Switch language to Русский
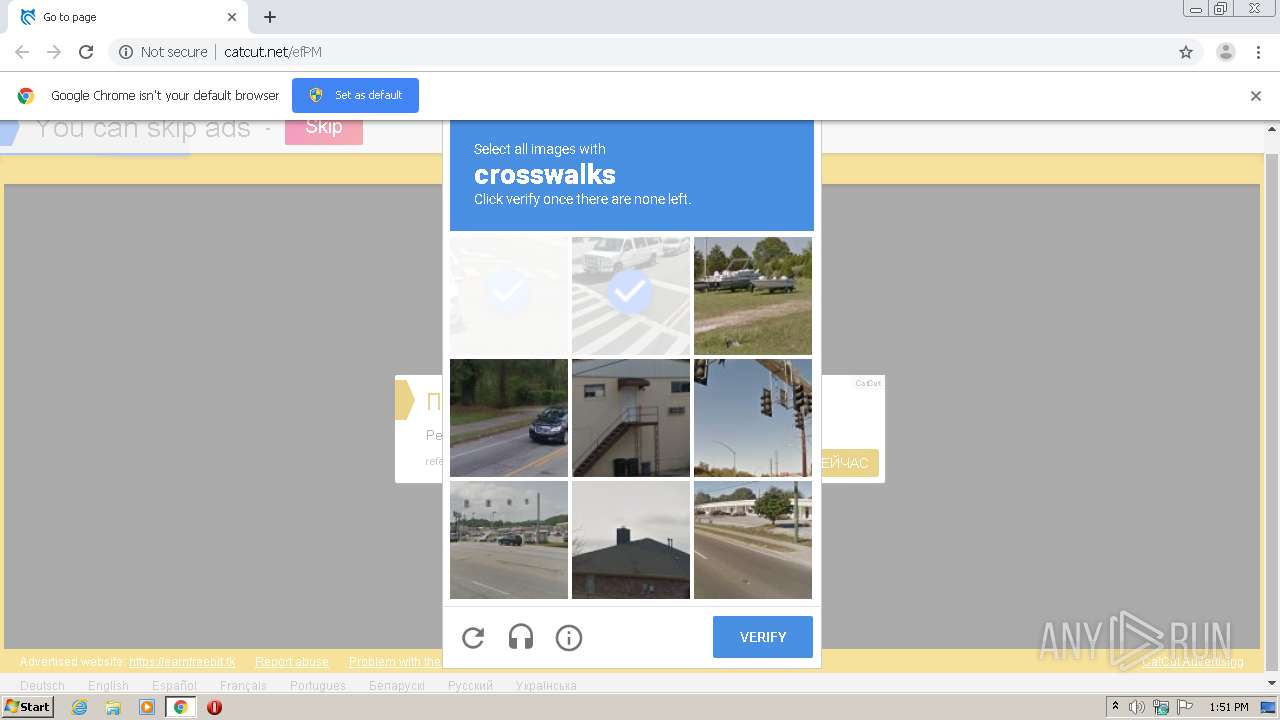Screen dimensions: 1280x720 (470, 686)
